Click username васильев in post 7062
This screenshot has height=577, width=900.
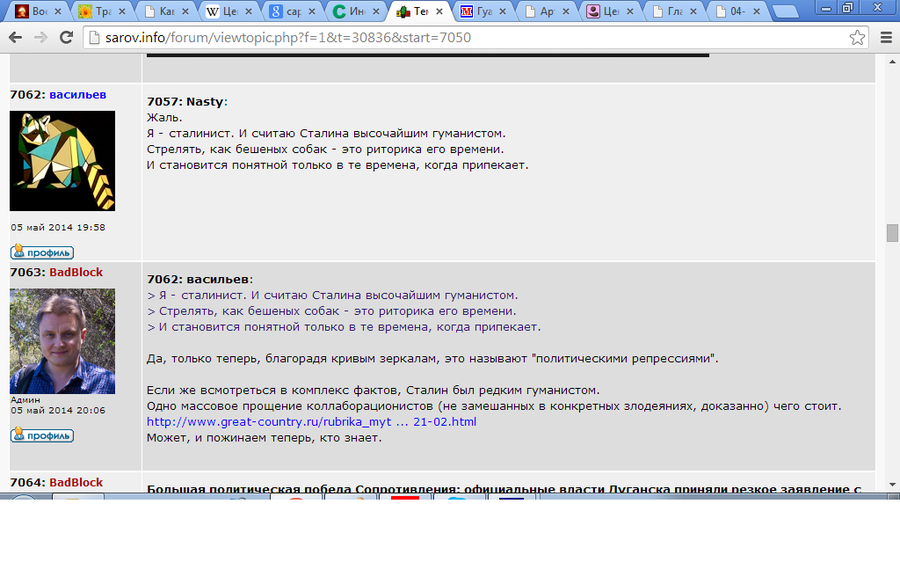pyautogui.click(x=78, y=94)
